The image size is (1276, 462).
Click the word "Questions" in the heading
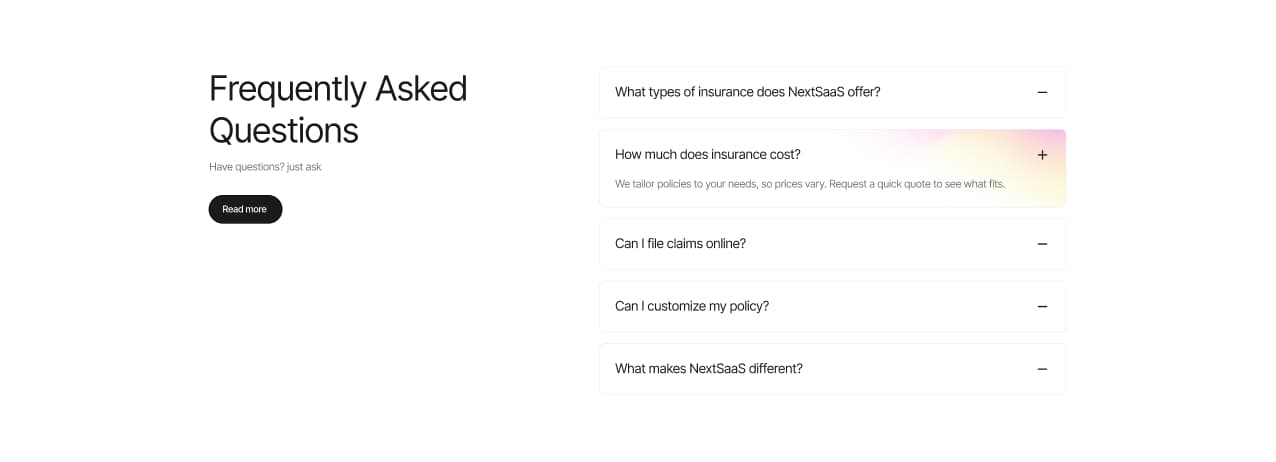coord(283,130)
